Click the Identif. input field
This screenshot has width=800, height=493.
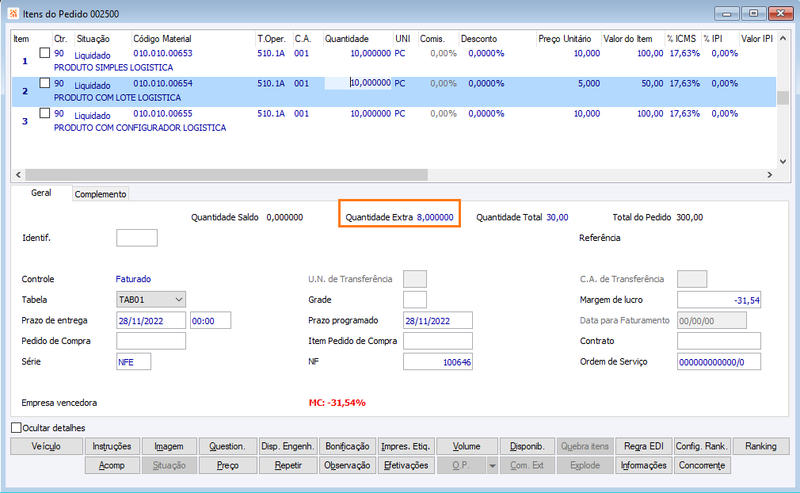point(137,238)
